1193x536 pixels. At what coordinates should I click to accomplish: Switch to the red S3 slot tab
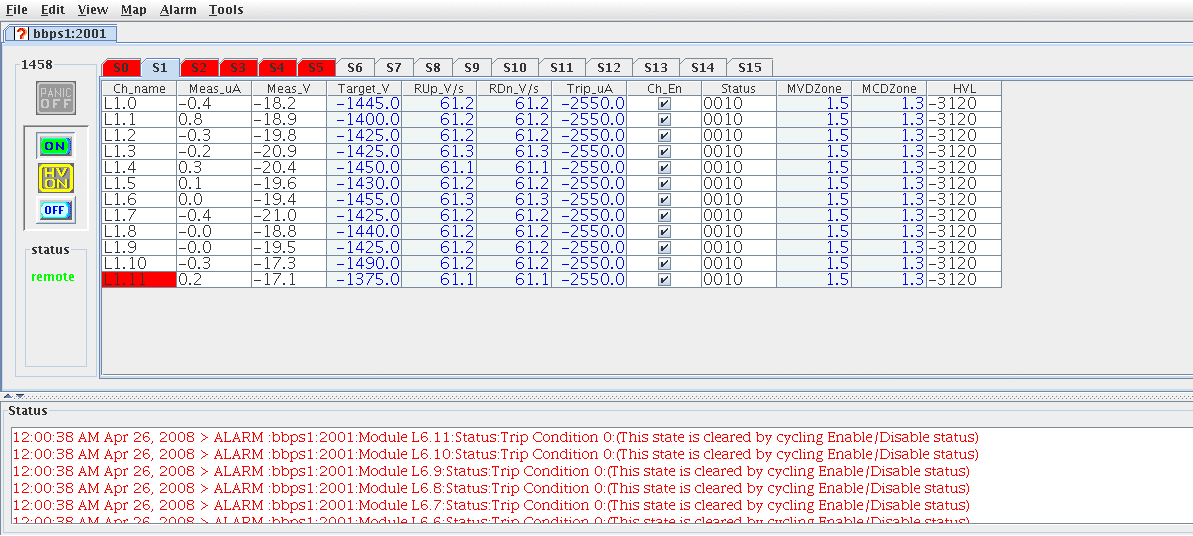tap(238, 68)
